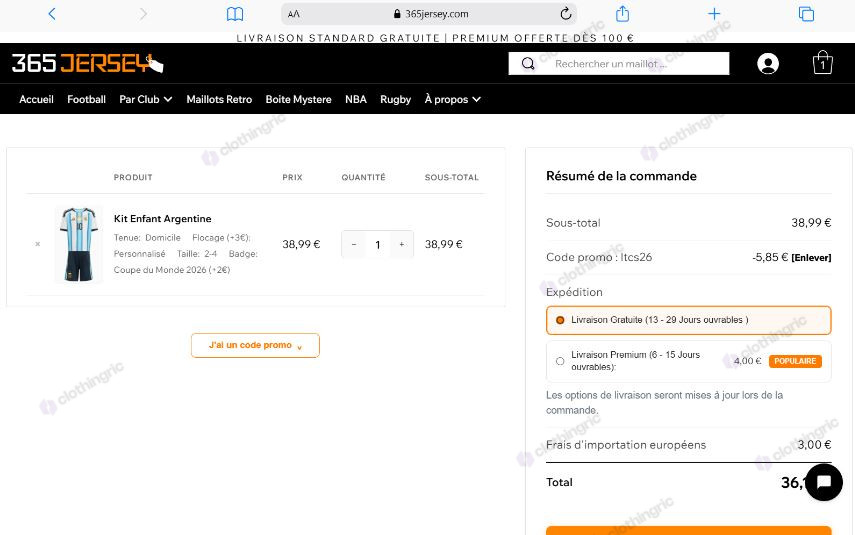
Task: Go to Accueil page
Action: coord(37,99)
